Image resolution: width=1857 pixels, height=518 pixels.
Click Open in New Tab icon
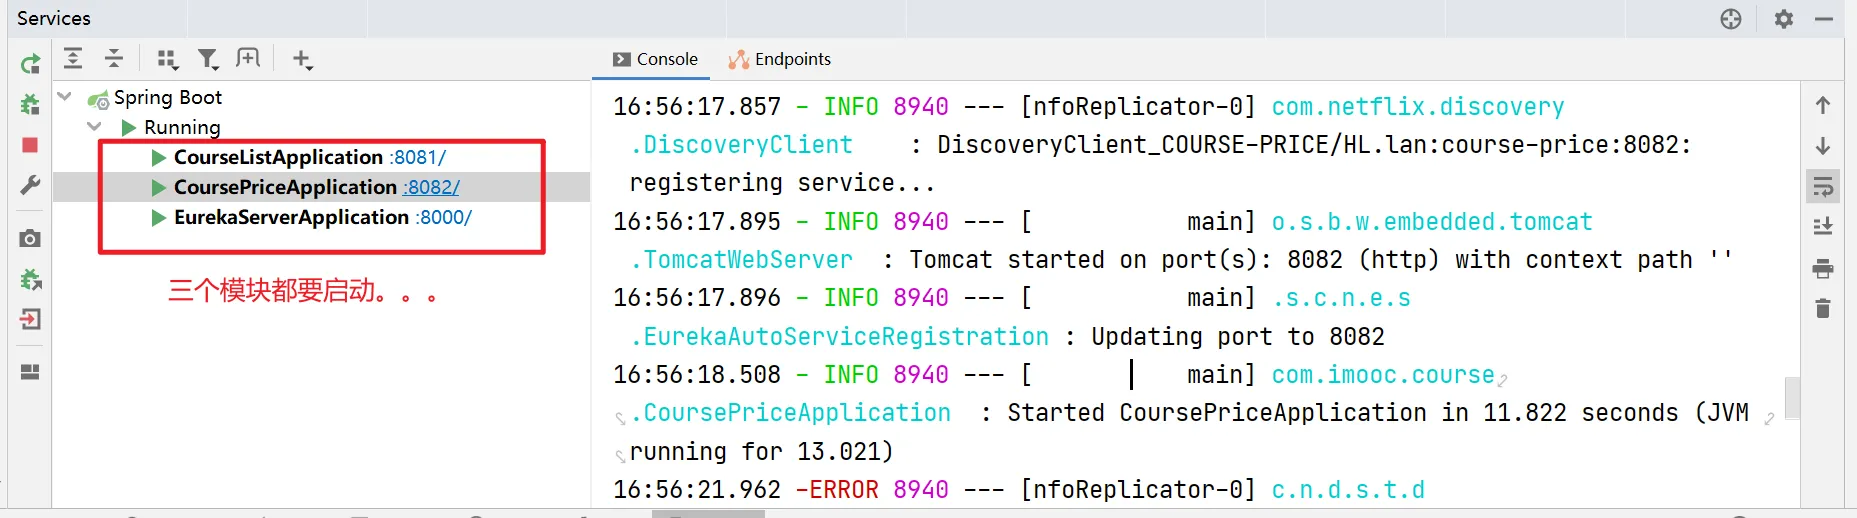(247, 58)
